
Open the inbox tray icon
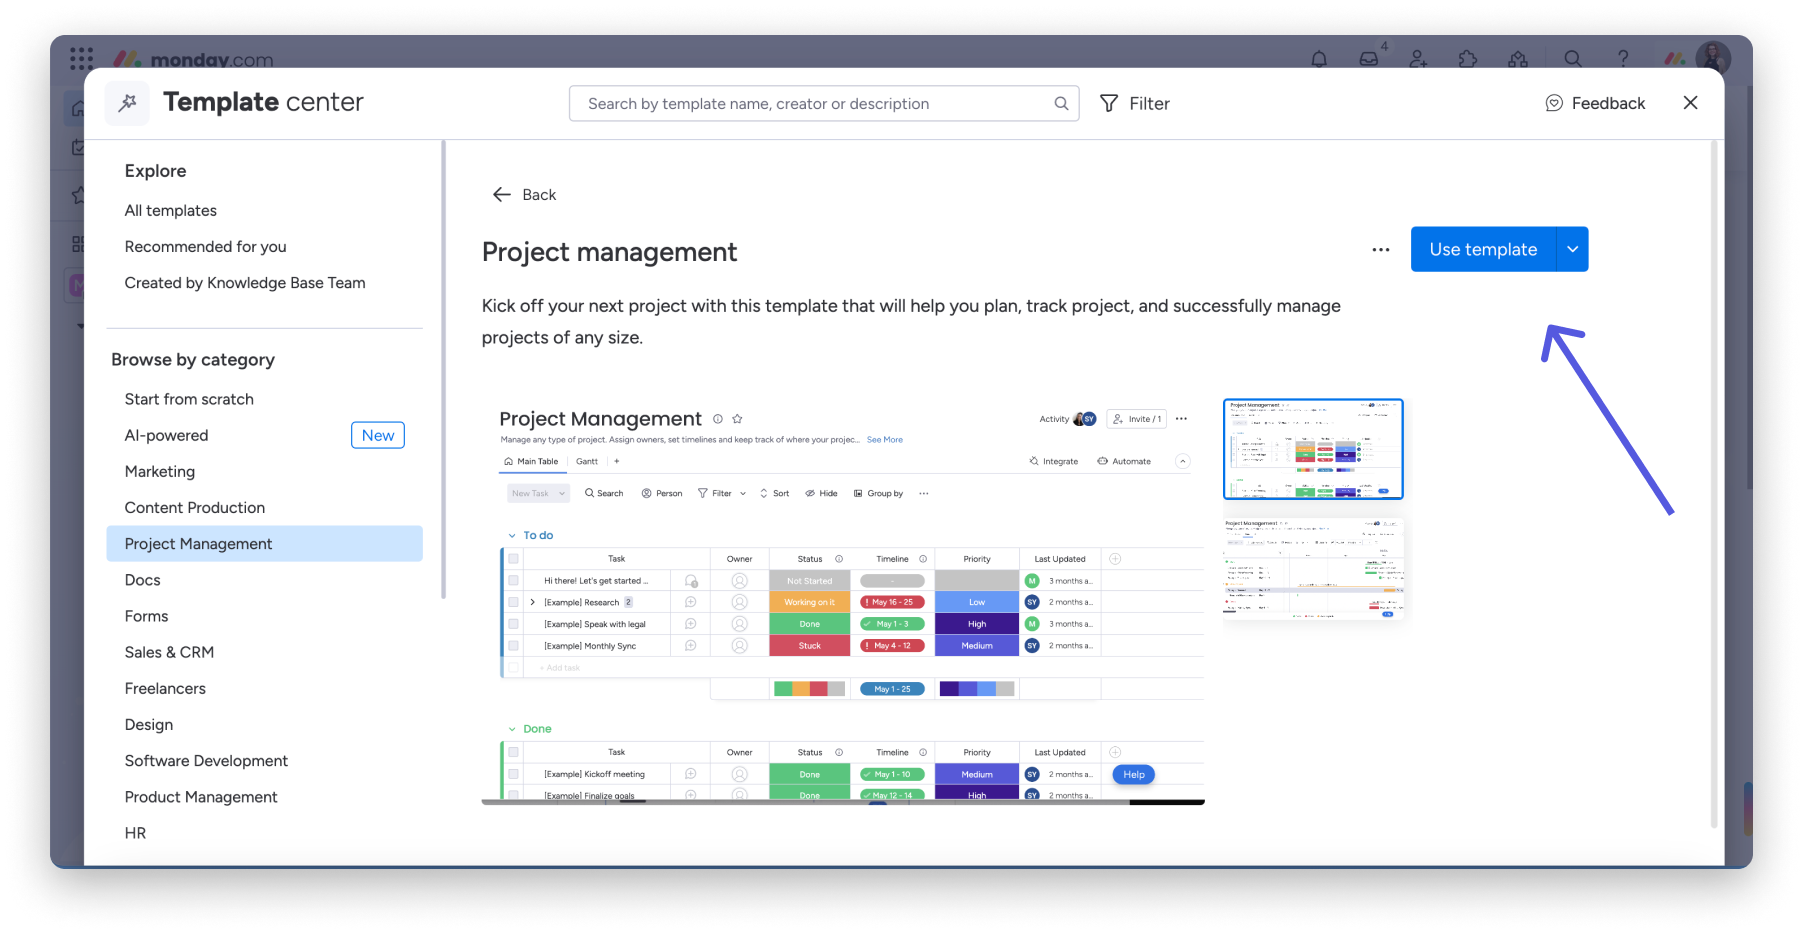coord(1368,59)
